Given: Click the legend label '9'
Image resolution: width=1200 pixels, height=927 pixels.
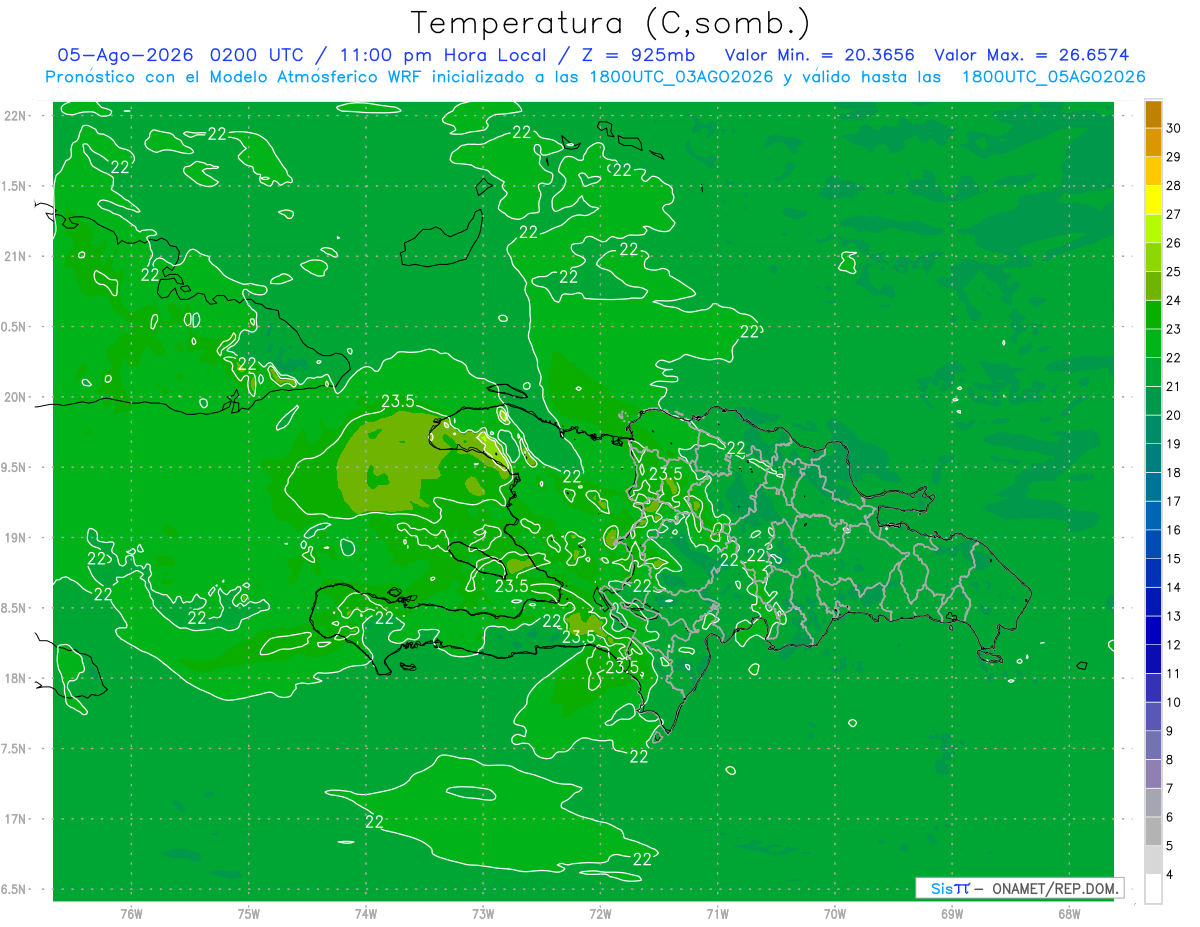Looking at the screenshot, I should click(1170, 731).
